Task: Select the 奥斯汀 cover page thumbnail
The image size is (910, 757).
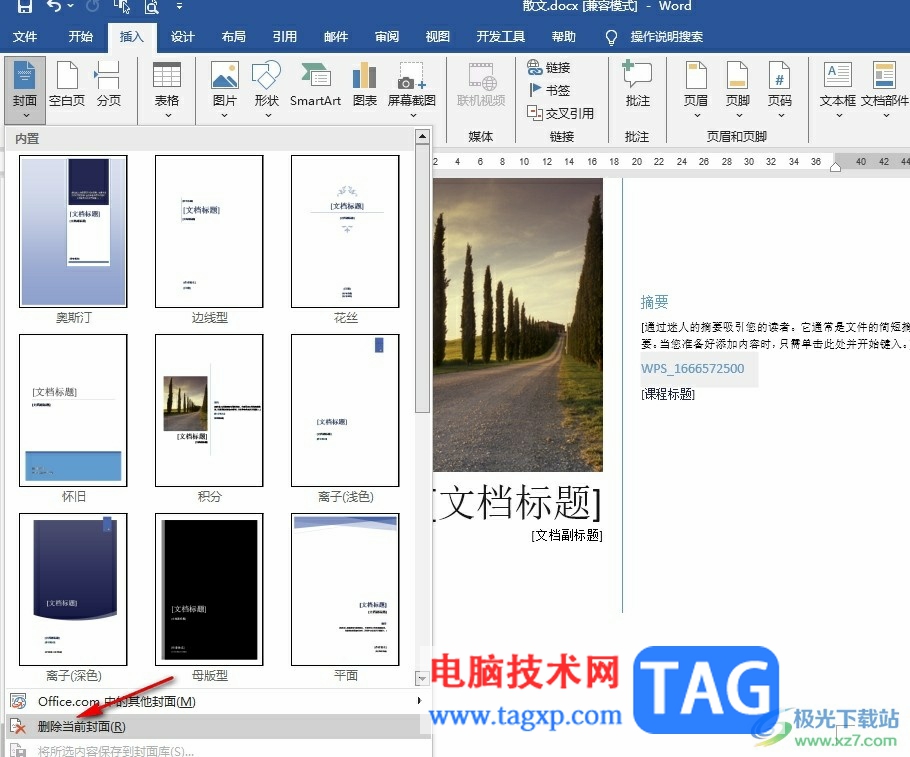Action: pyautogui.click(x=73, y=231)
